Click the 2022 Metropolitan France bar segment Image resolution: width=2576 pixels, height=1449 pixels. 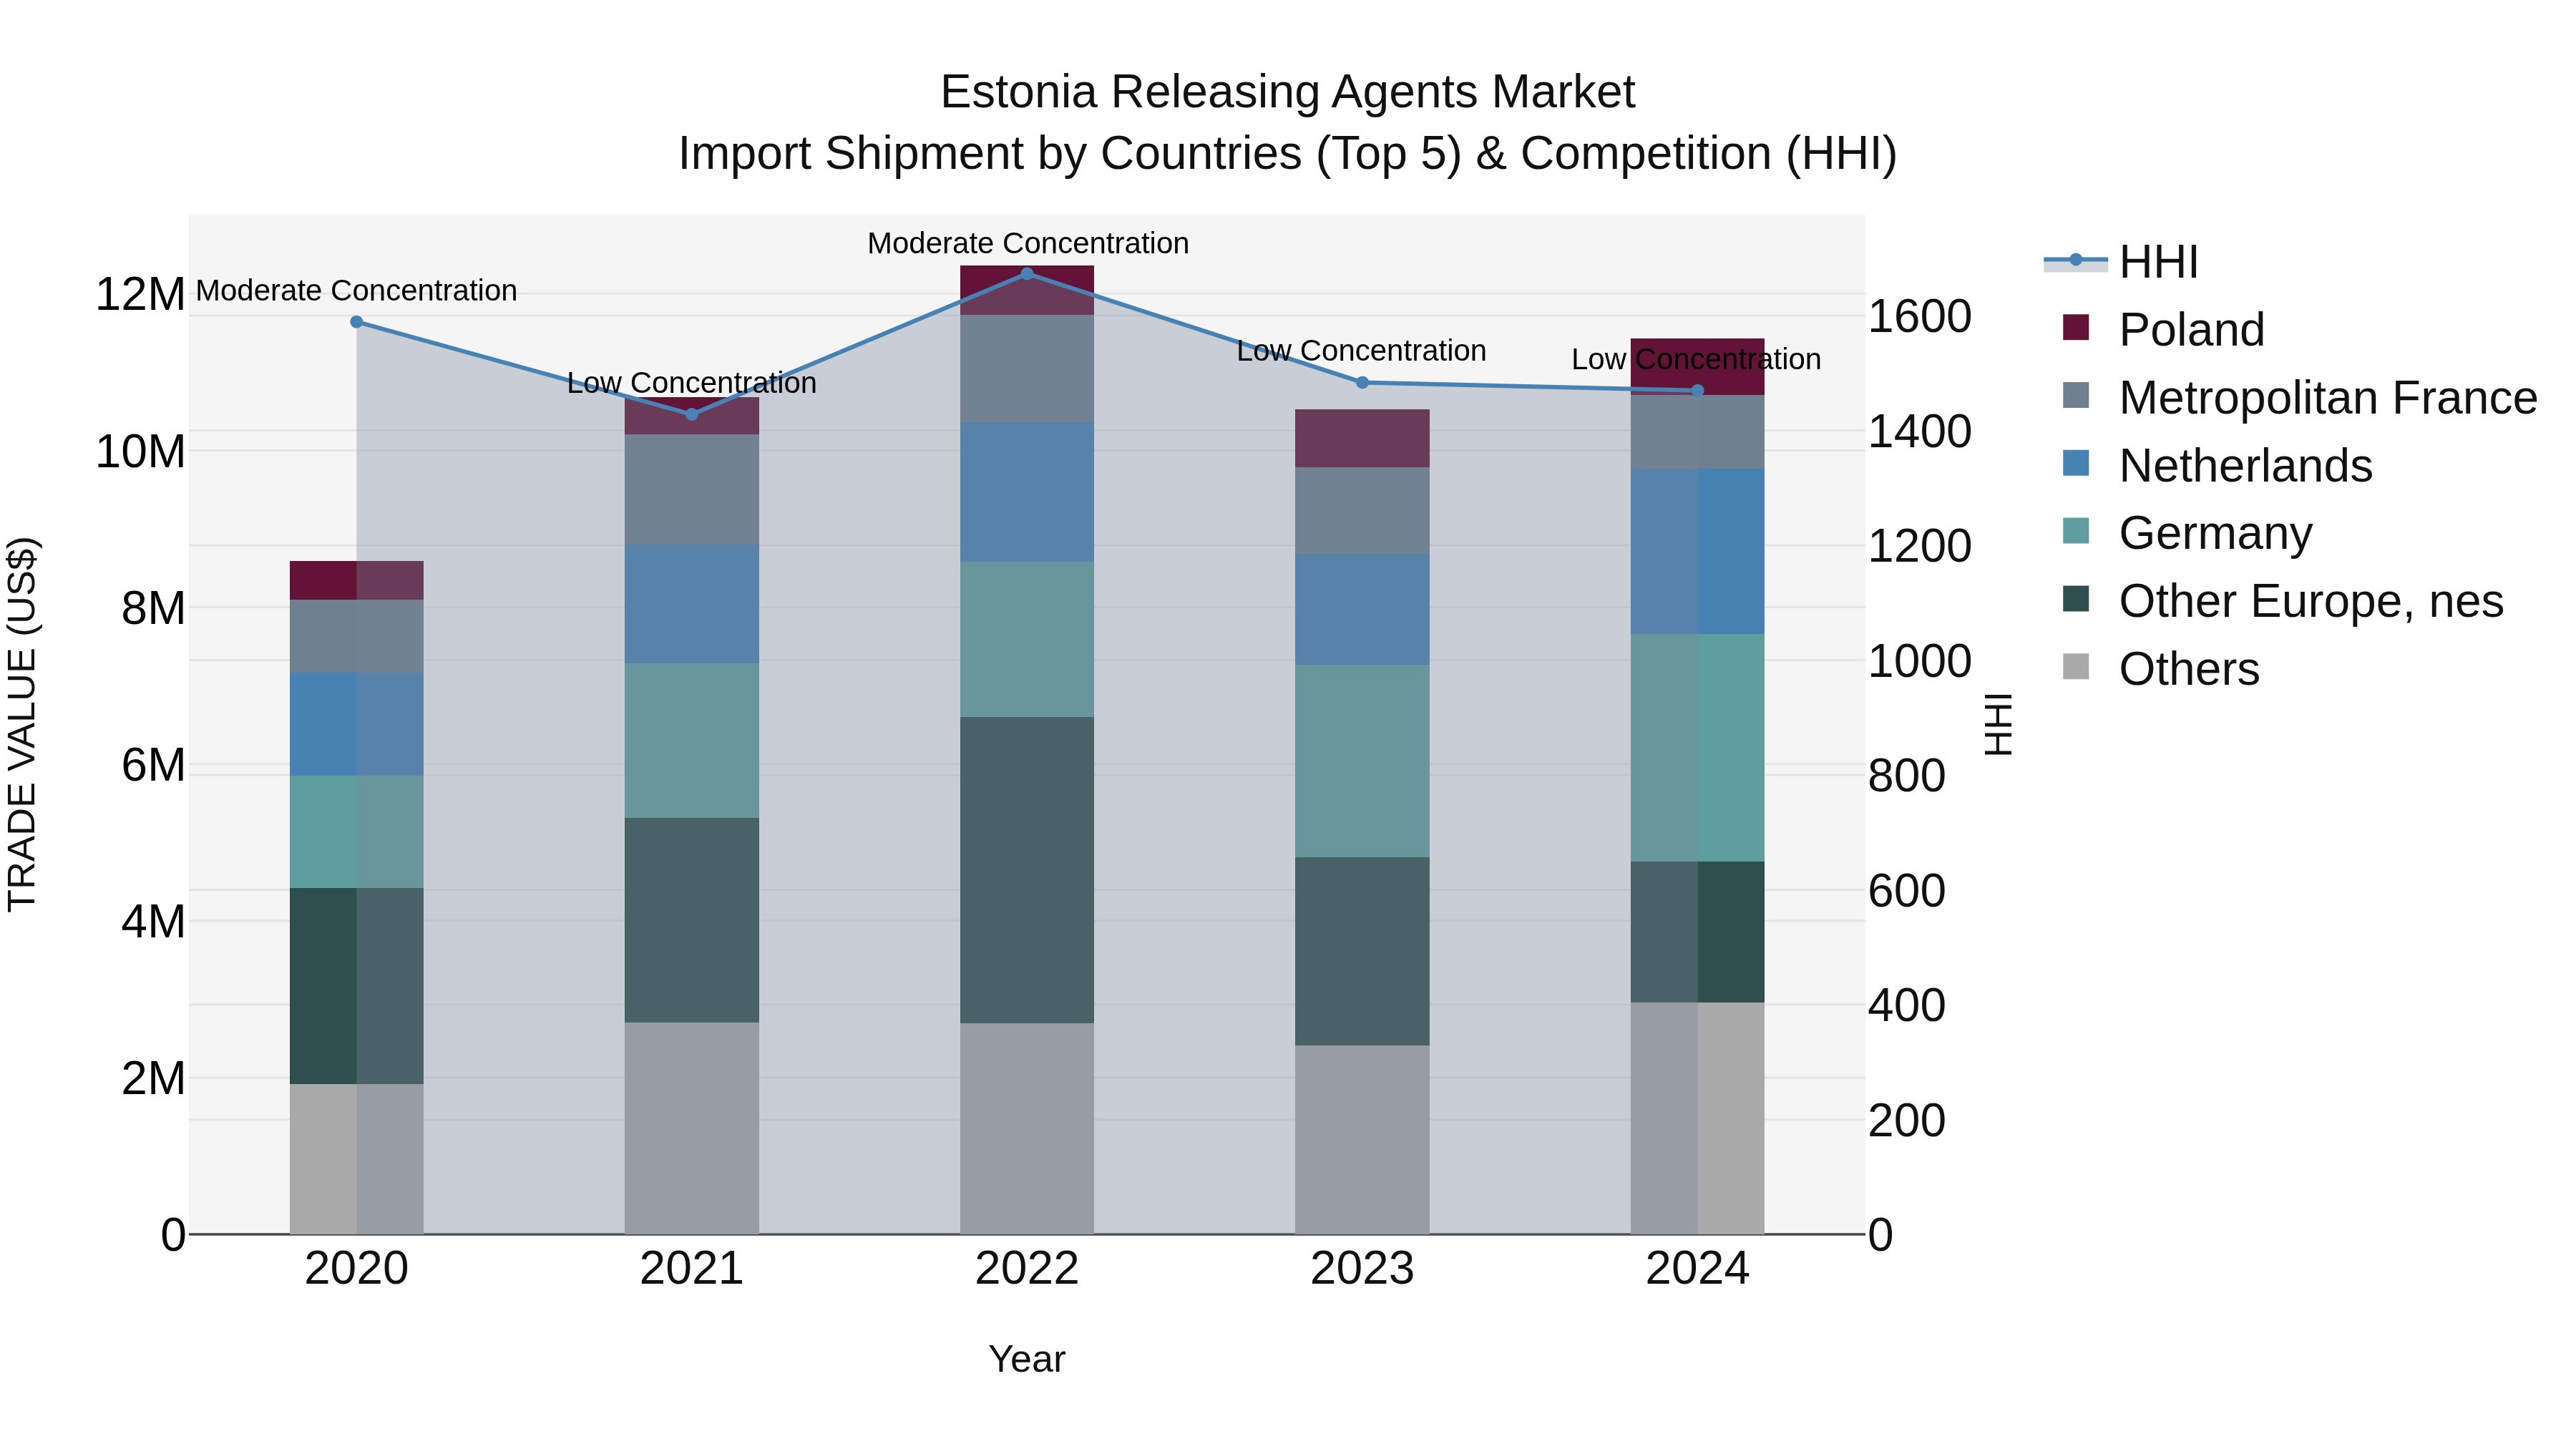click(1027, 369)
